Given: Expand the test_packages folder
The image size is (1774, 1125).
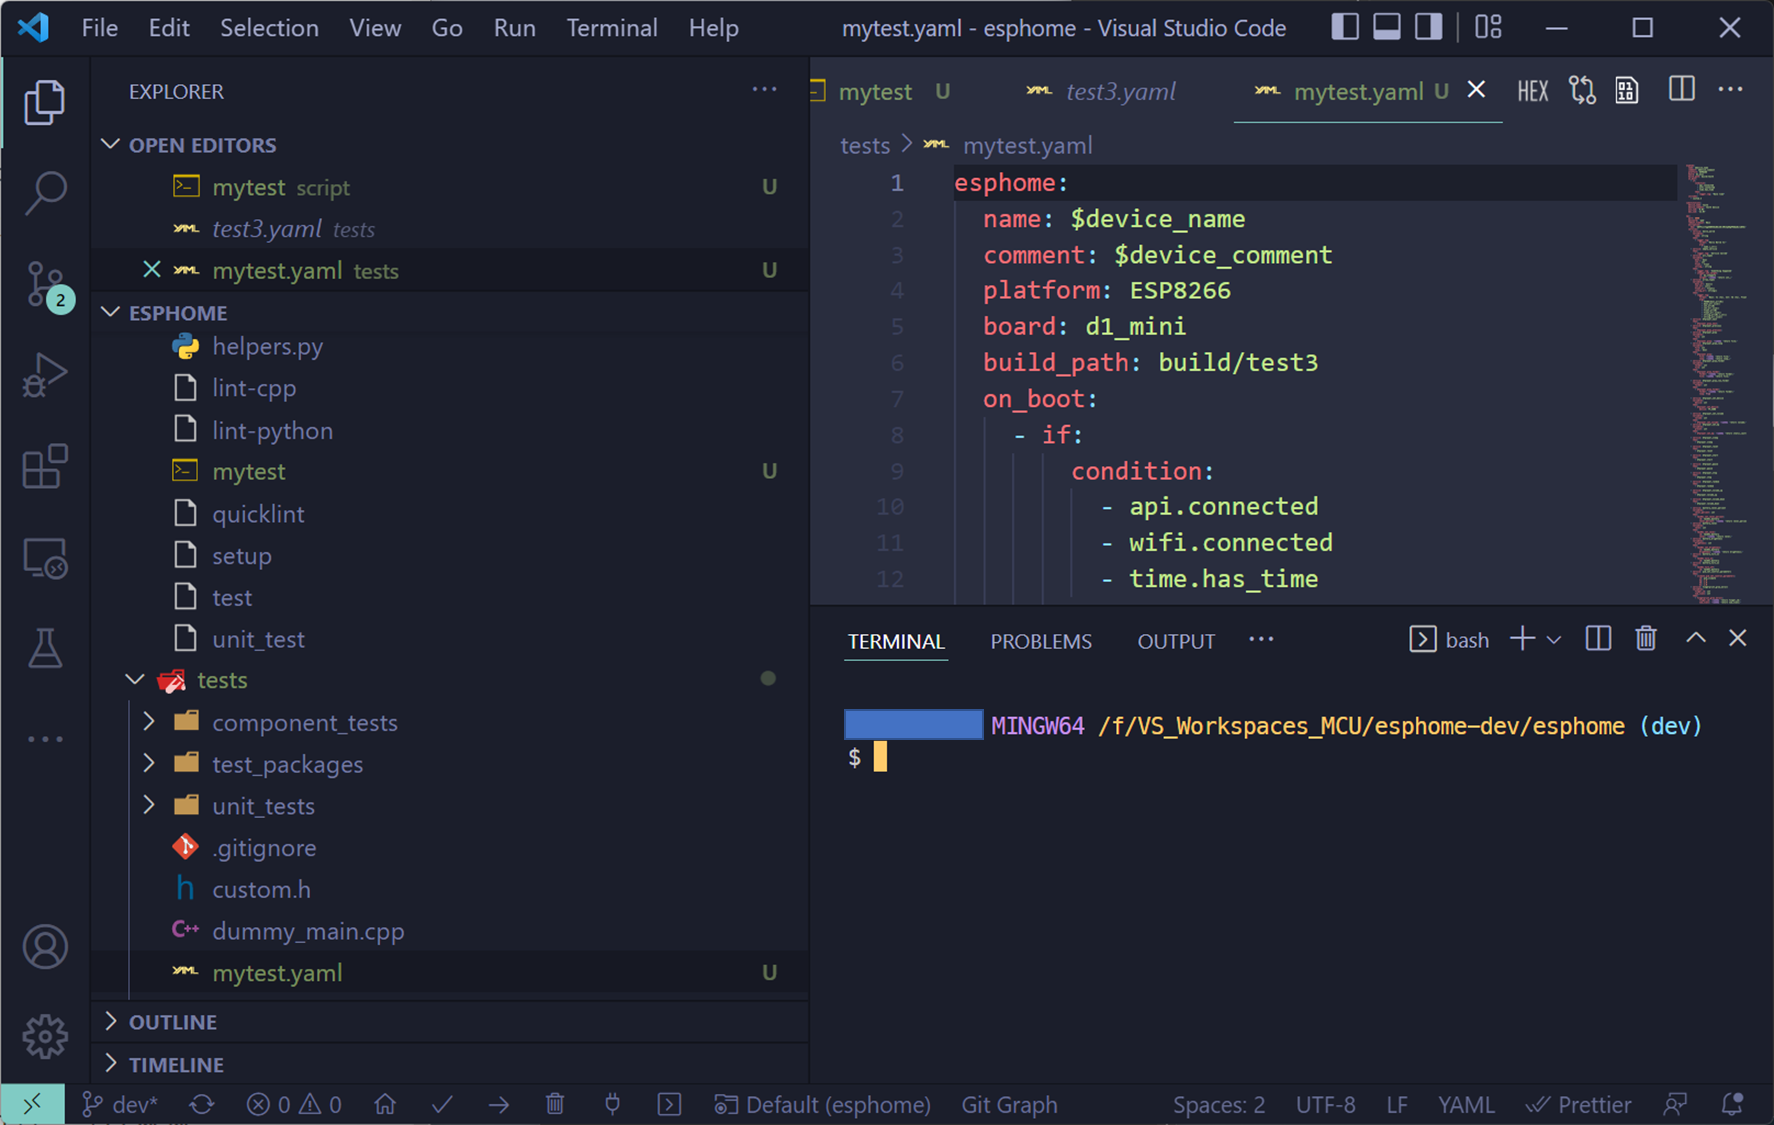Looking at the screenshot, I should tap(149, 764).
